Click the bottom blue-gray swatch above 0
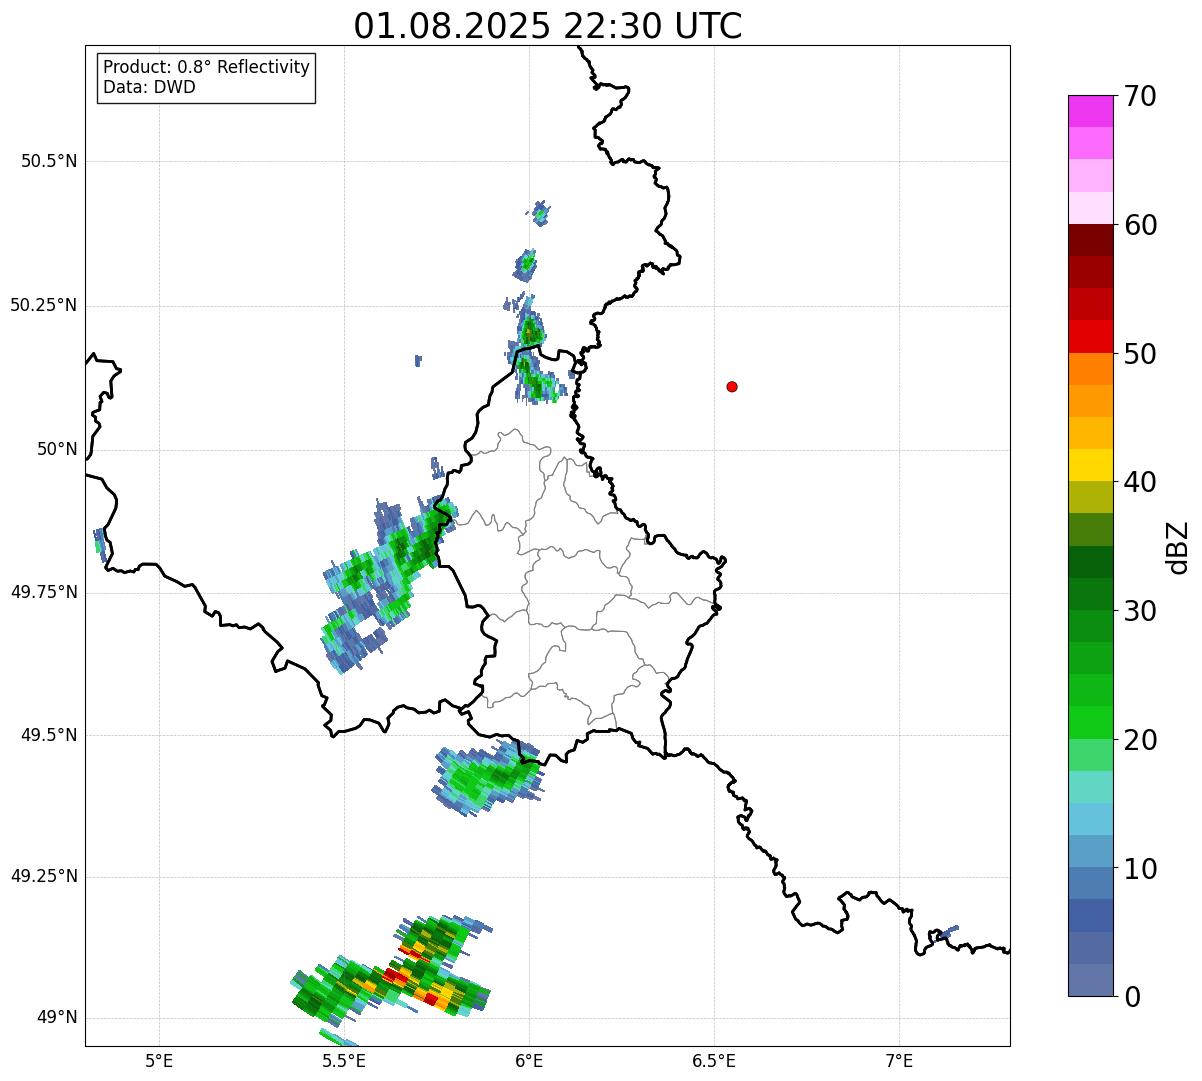Screen dimensions: 1202x1081 [1090, 980]
